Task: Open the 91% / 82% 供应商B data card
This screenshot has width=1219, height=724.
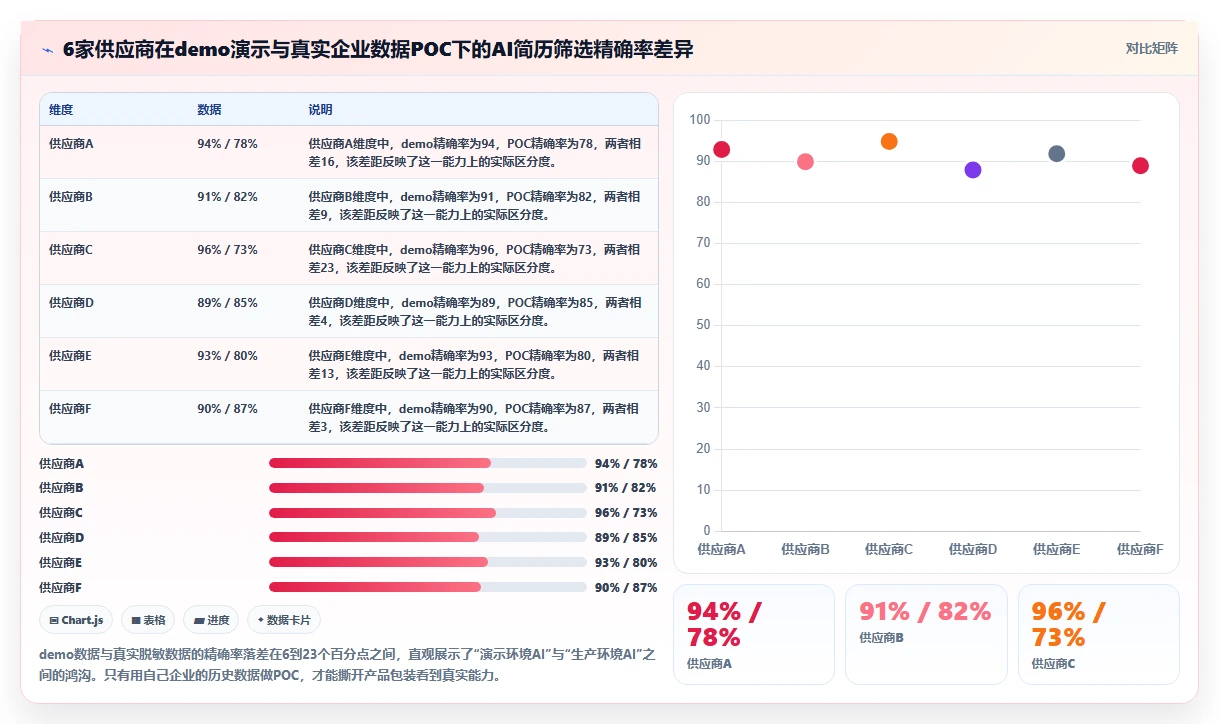Action: [926, 634]
